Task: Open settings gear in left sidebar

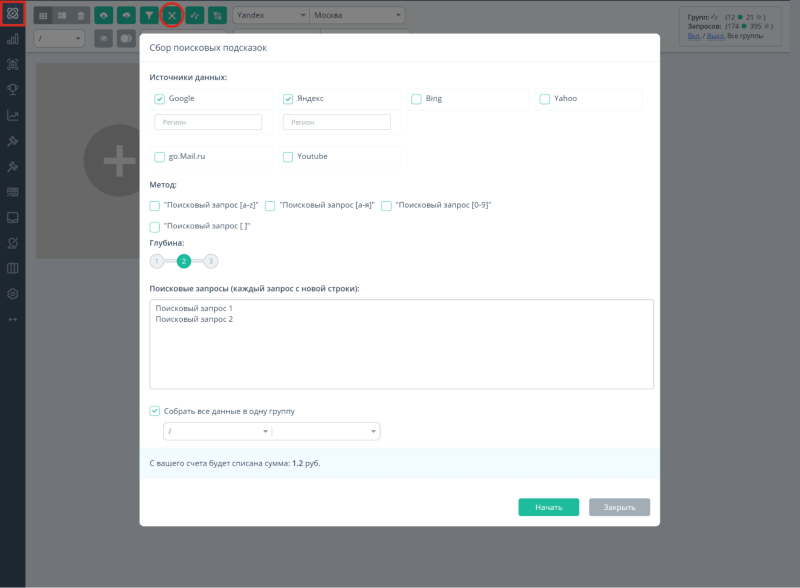Action: [x=13, y=294]
